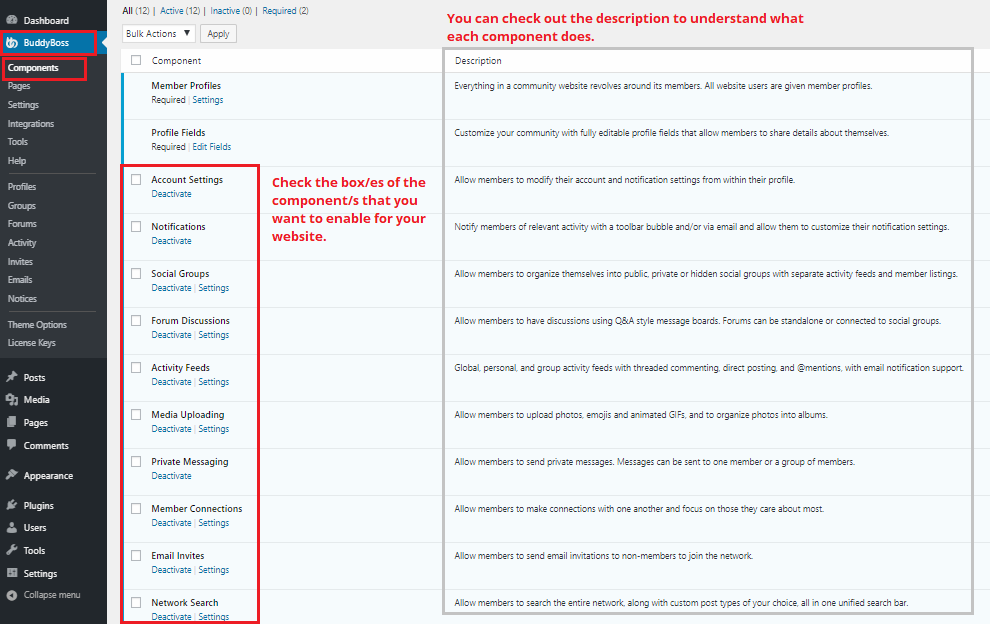Tick the Activity Feeds checkbox
Image resolution: width=990 pixels, height=624 pixels.
coord(136,368)
